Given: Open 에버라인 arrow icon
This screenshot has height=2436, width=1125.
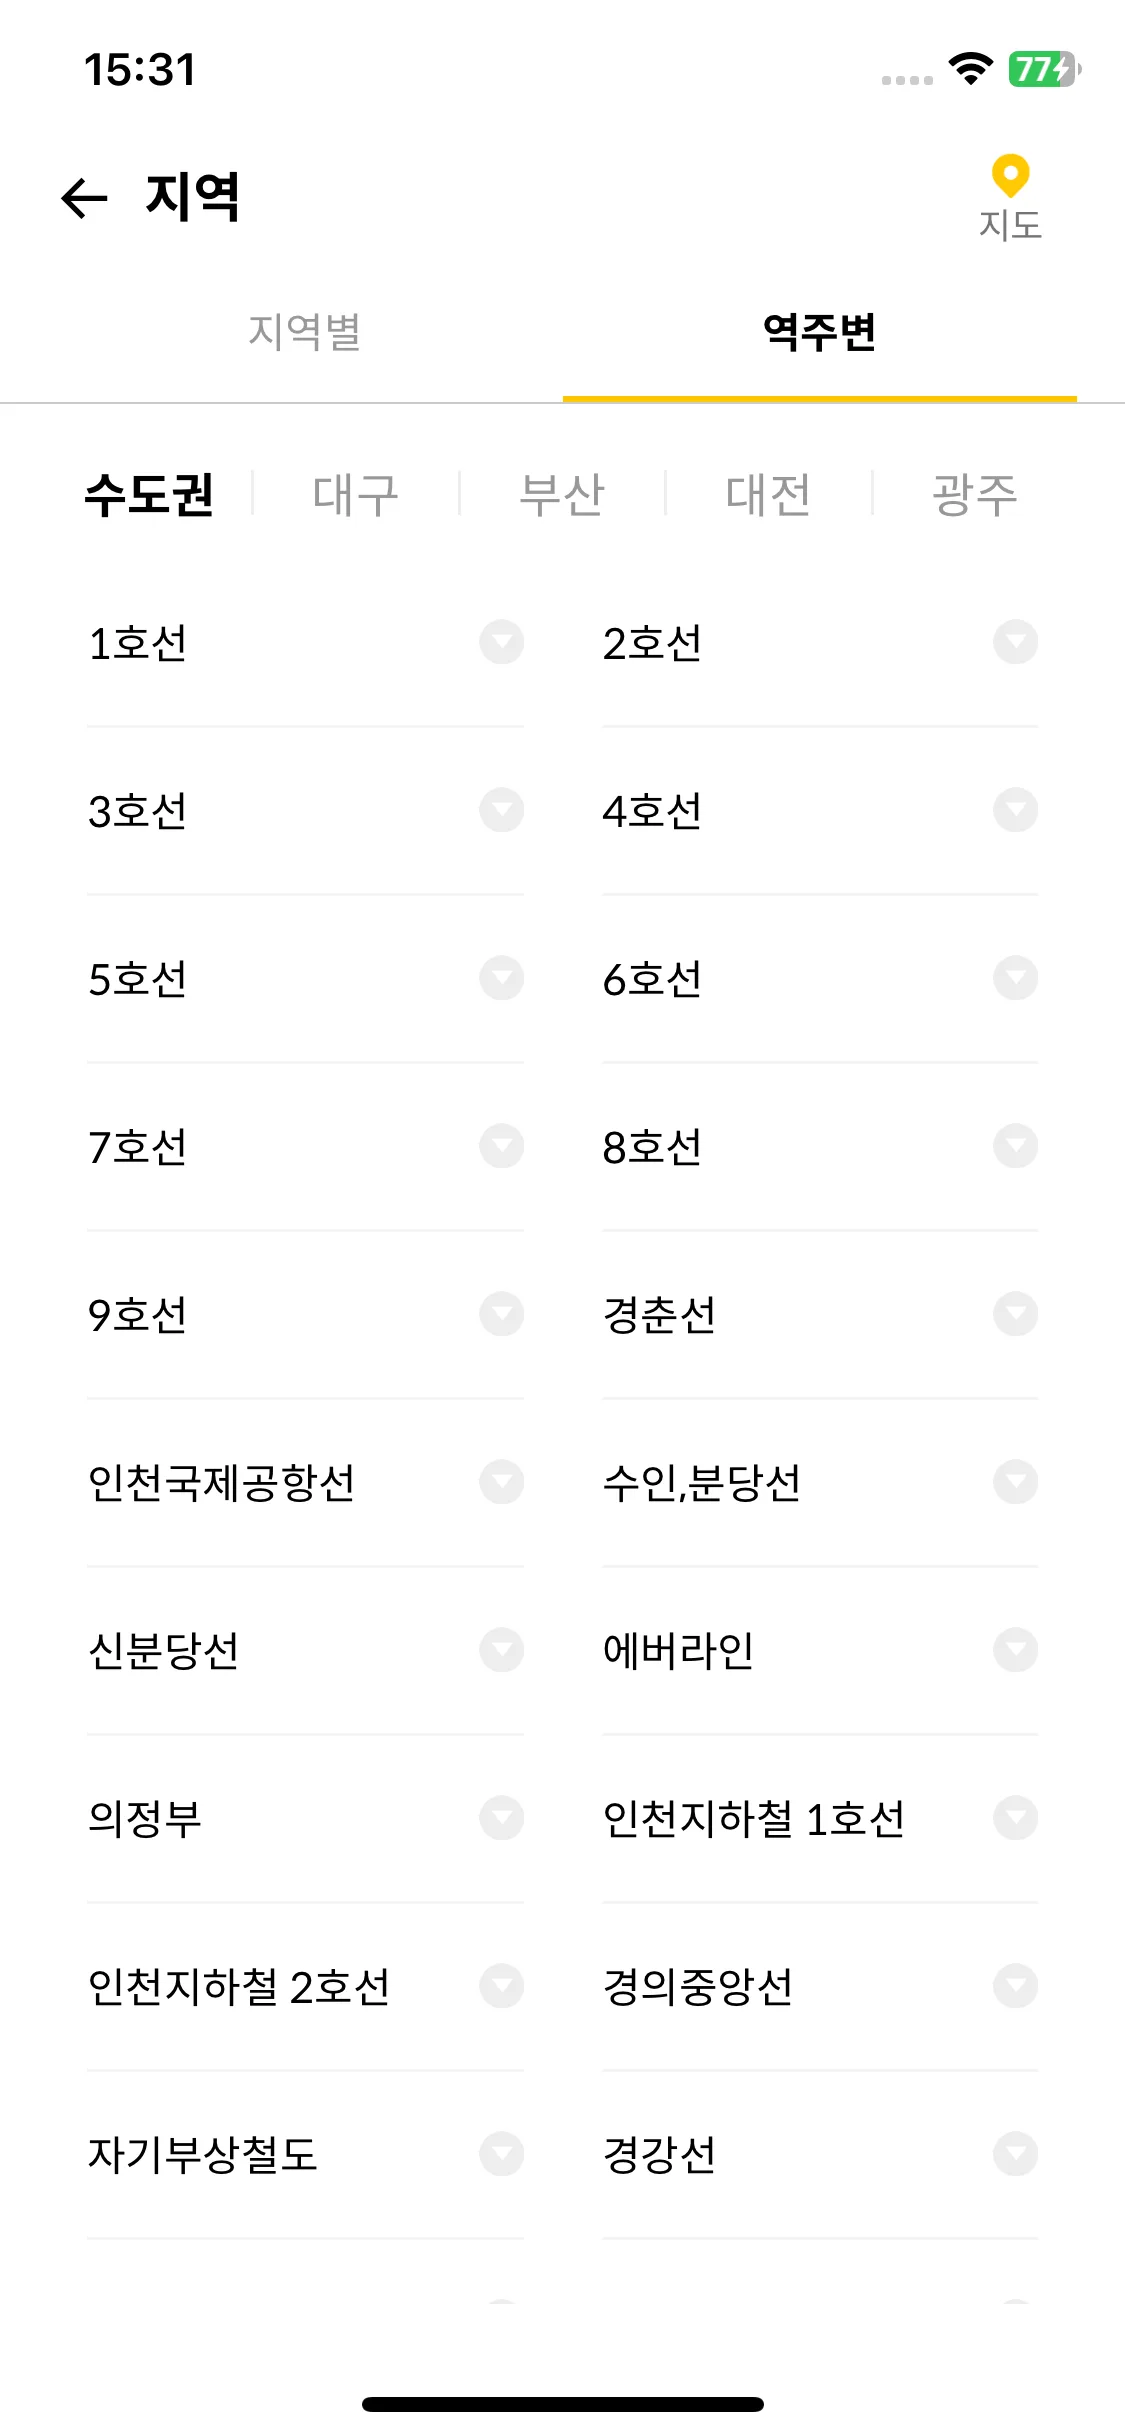Looking at the screenshot, I should point(1015,1650).
